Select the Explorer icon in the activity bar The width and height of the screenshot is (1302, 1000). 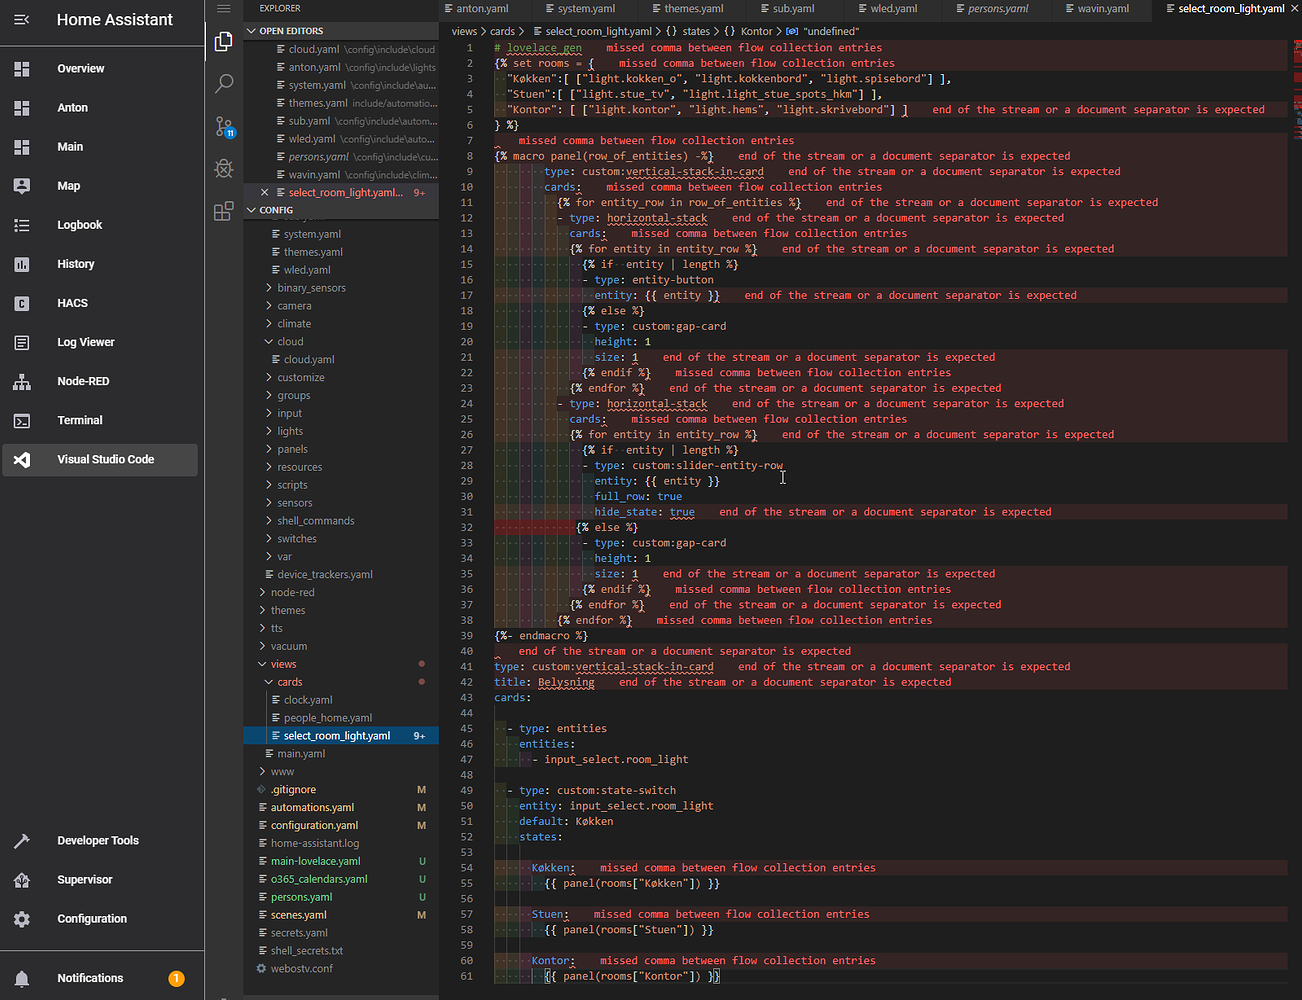(223, 40)
